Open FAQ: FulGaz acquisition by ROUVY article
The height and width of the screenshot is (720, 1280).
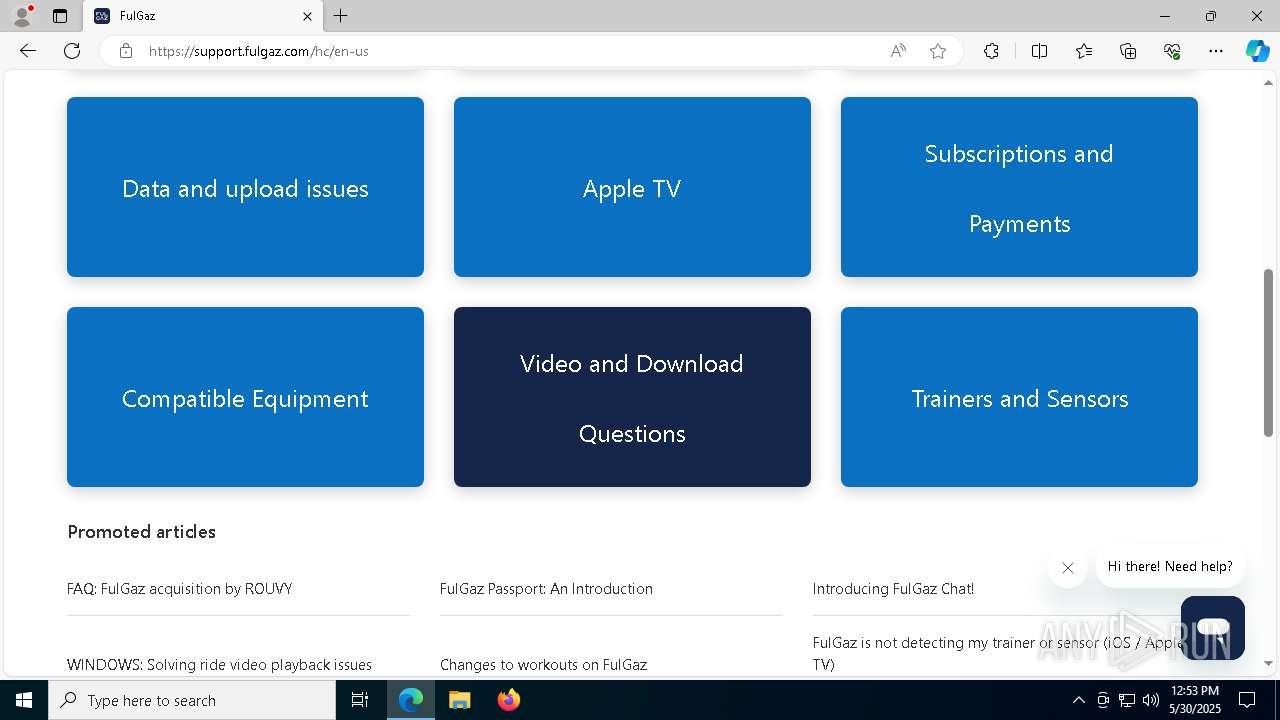coord(180,589)
